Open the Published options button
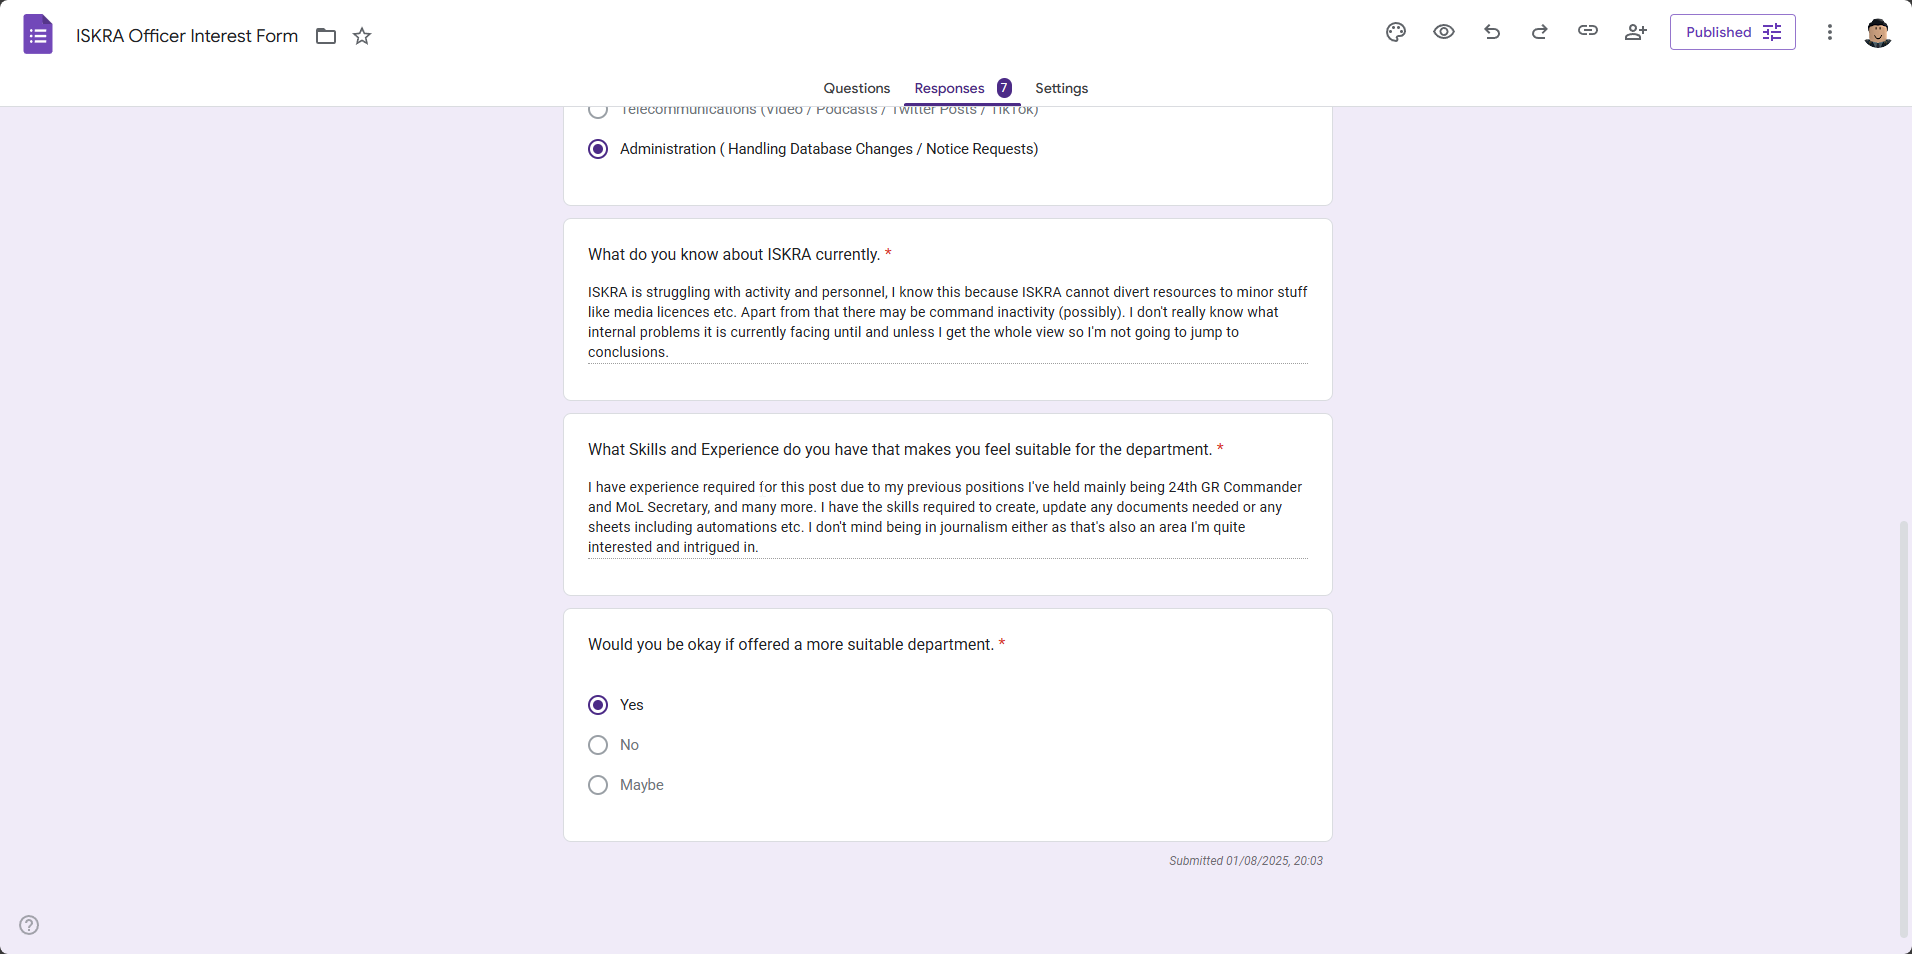 coord(1733,32)
